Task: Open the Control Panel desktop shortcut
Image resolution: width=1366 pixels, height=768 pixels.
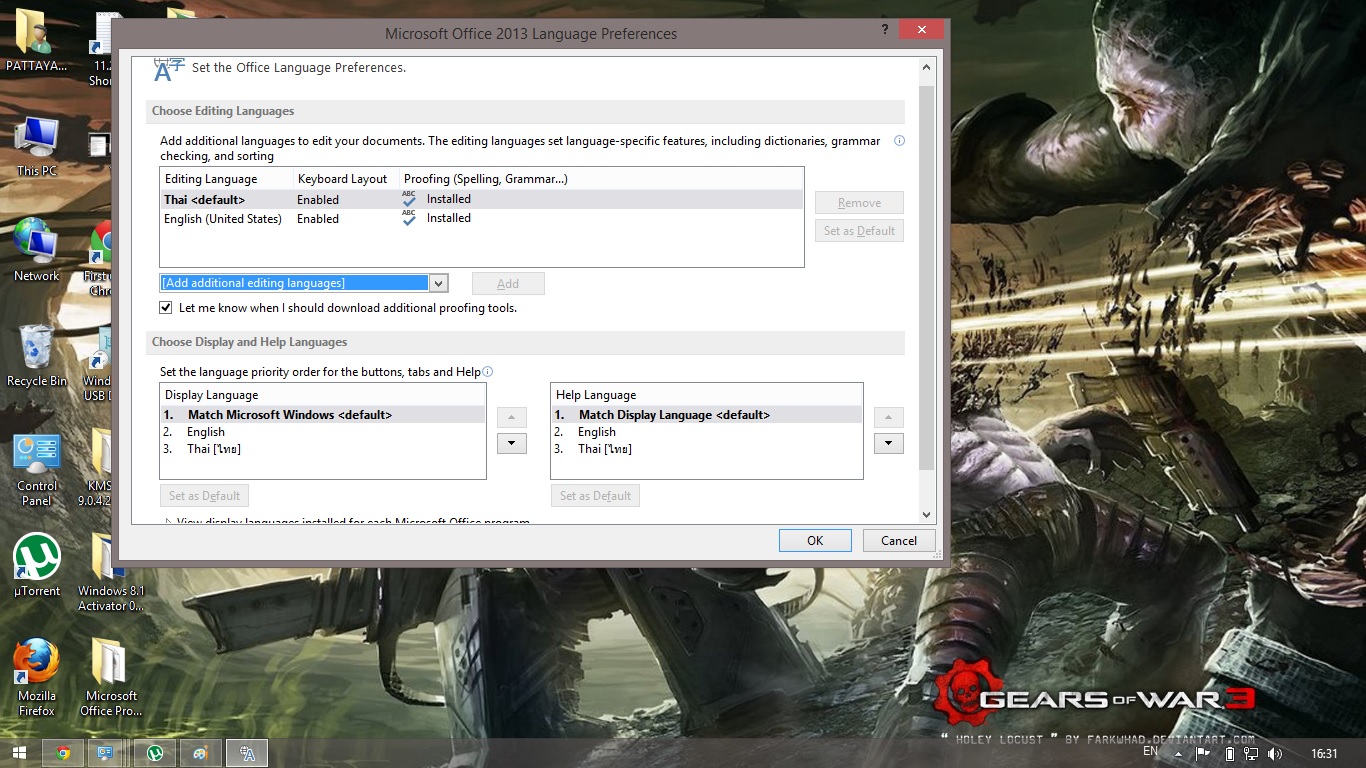Action: click(37, 470)
